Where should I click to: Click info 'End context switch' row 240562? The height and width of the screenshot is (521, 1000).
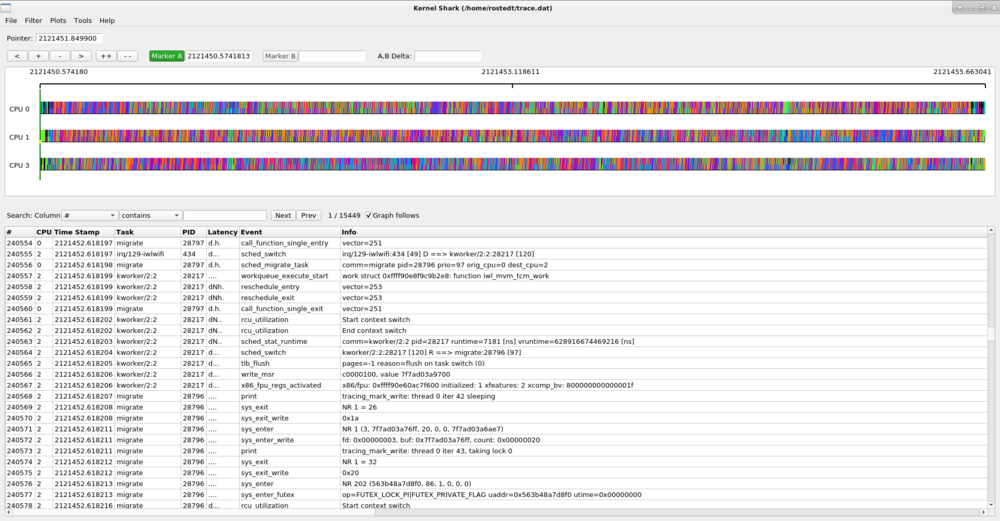click(x=376, y=331)
